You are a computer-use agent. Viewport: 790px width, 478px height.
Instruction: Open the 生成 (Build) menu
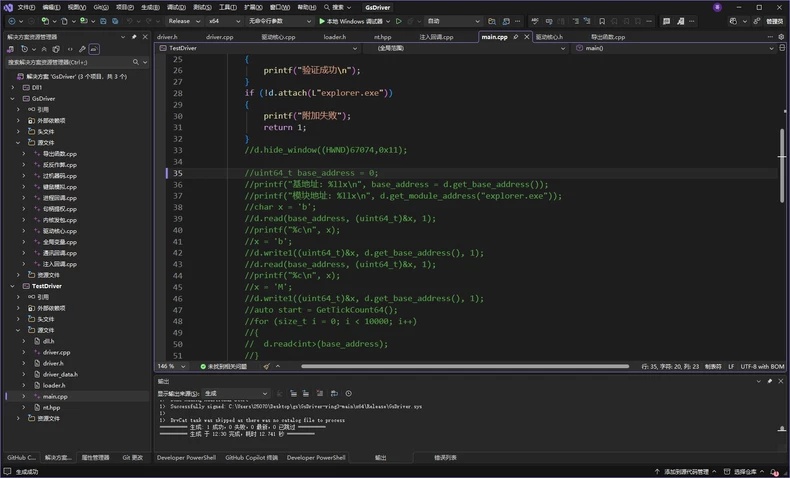tap(150, 7)
